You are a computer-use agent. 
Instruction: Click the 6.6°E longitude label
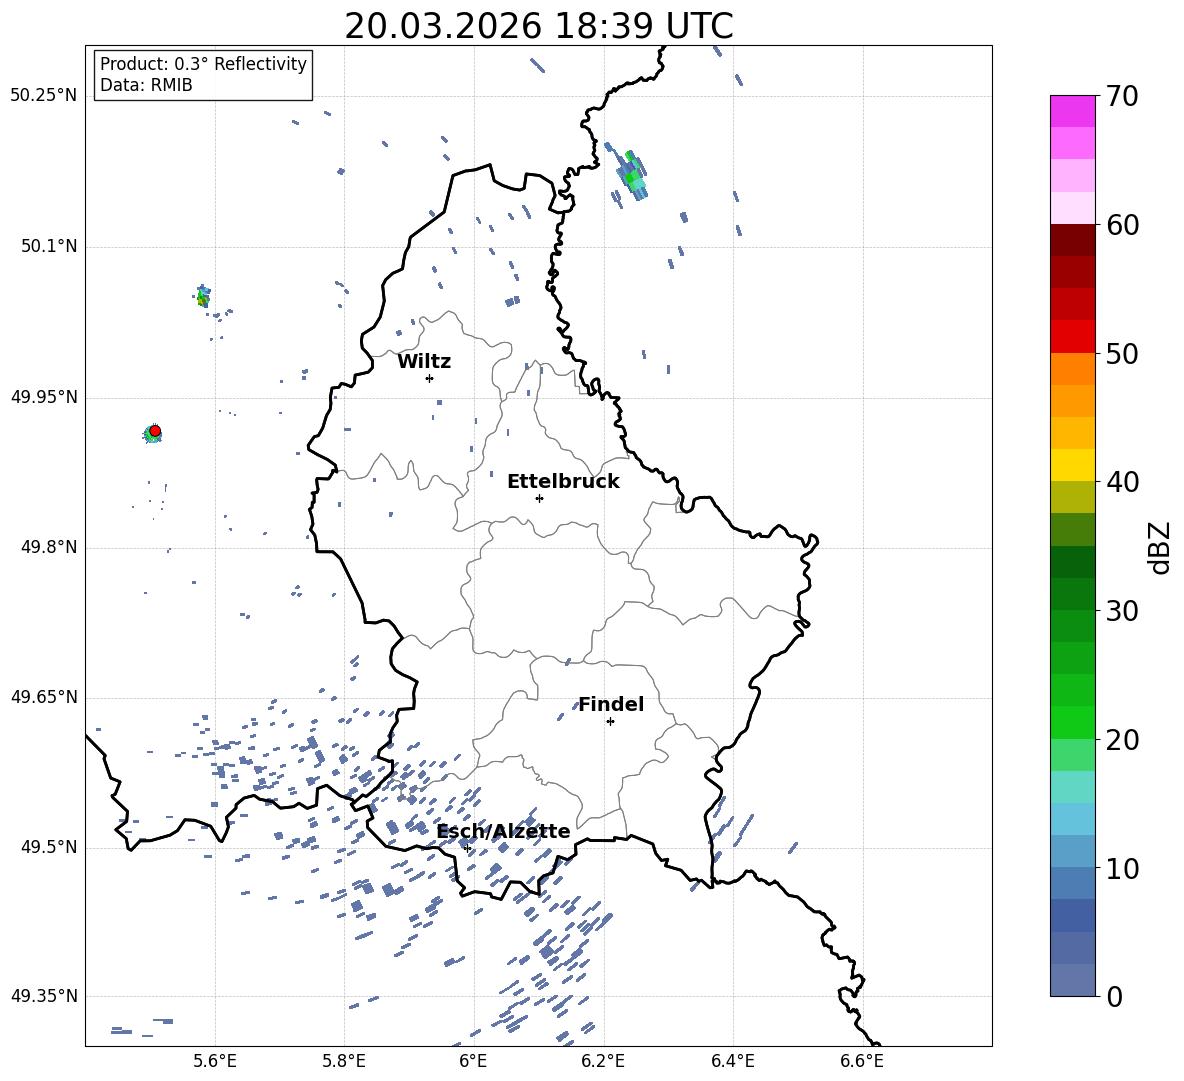[x=862, y=1061]
